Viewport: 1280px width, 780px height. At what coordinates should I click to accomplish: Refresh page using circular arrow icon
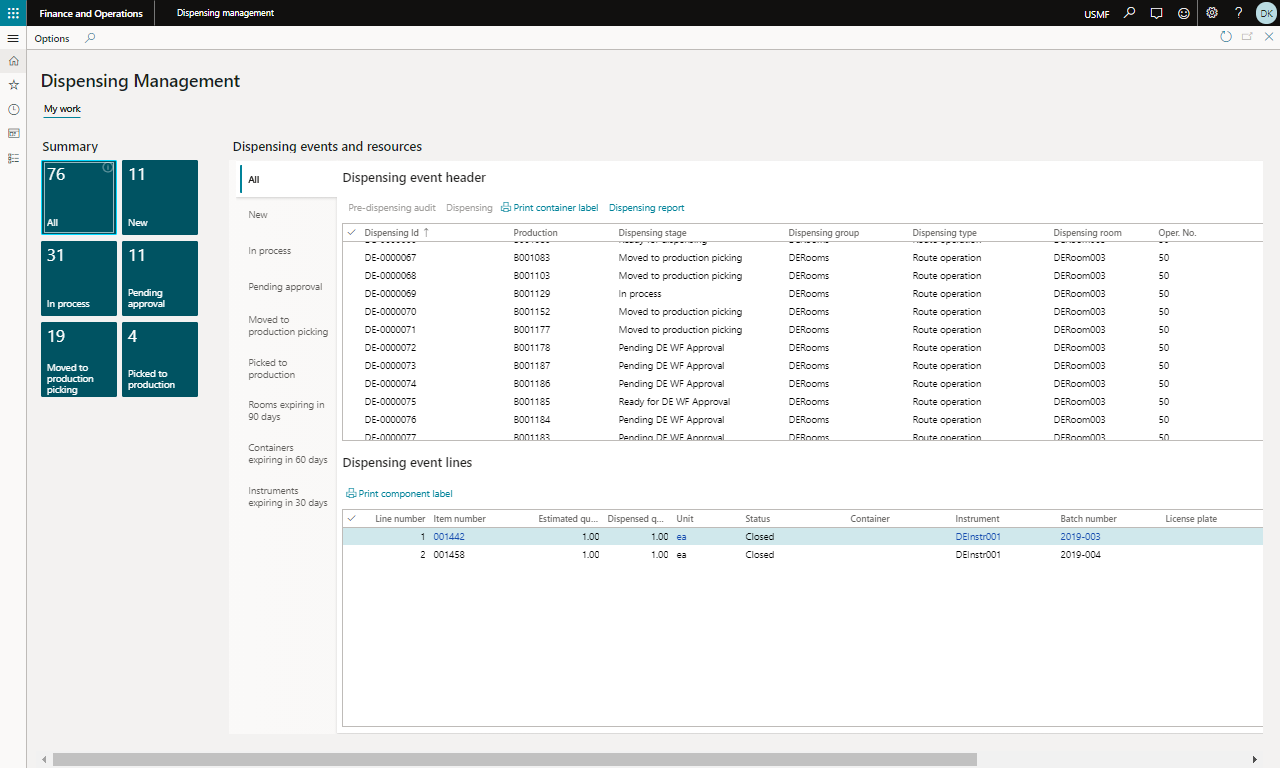coord(1226,37)
